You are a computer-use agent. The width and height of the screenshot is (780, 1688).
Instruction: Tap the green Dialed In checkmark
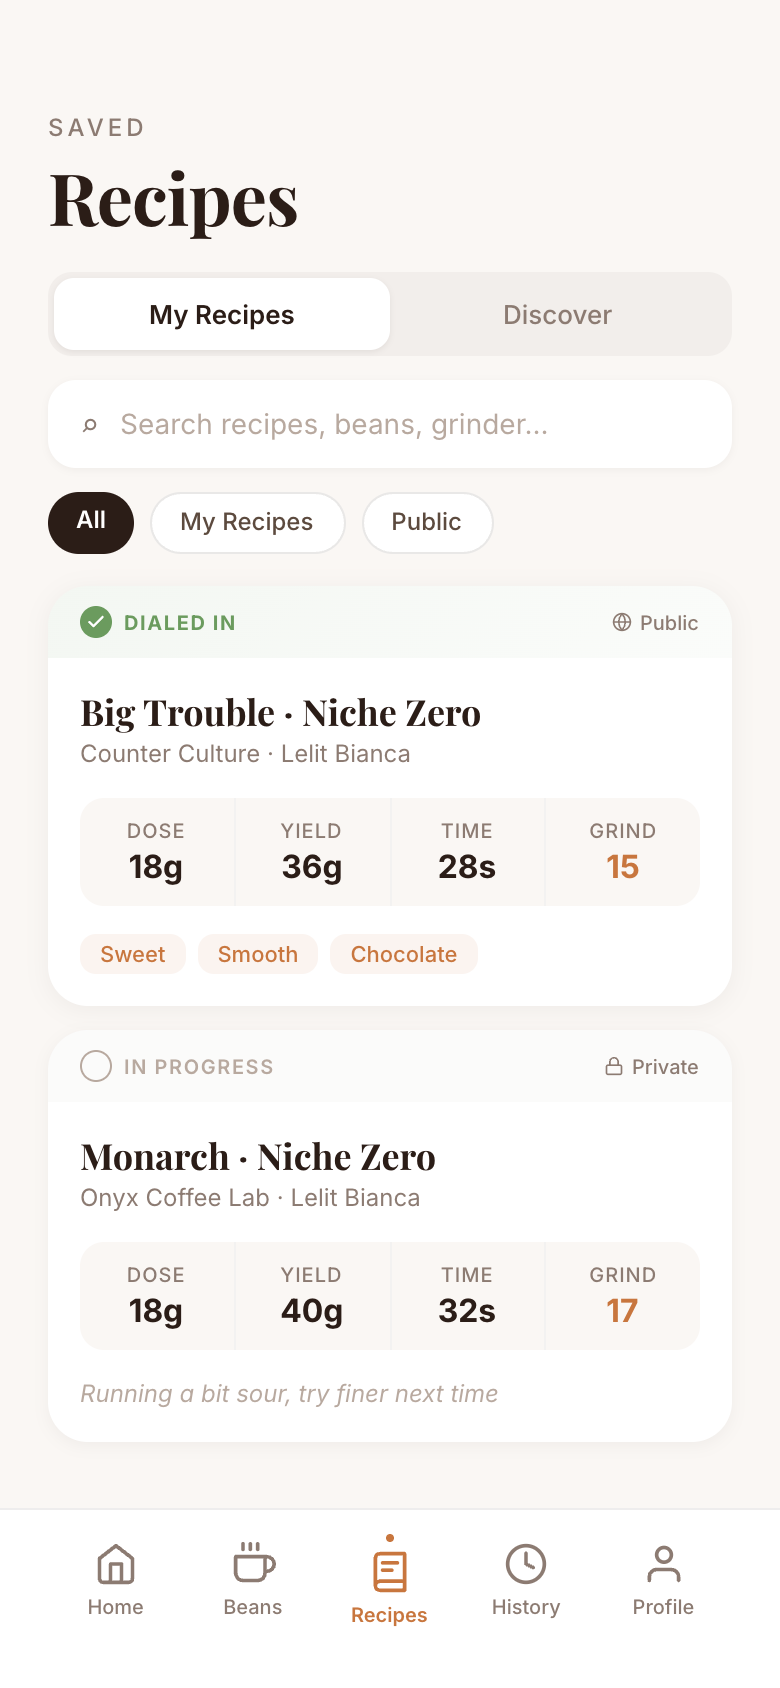pyautogui.click(x=96, y=622)
